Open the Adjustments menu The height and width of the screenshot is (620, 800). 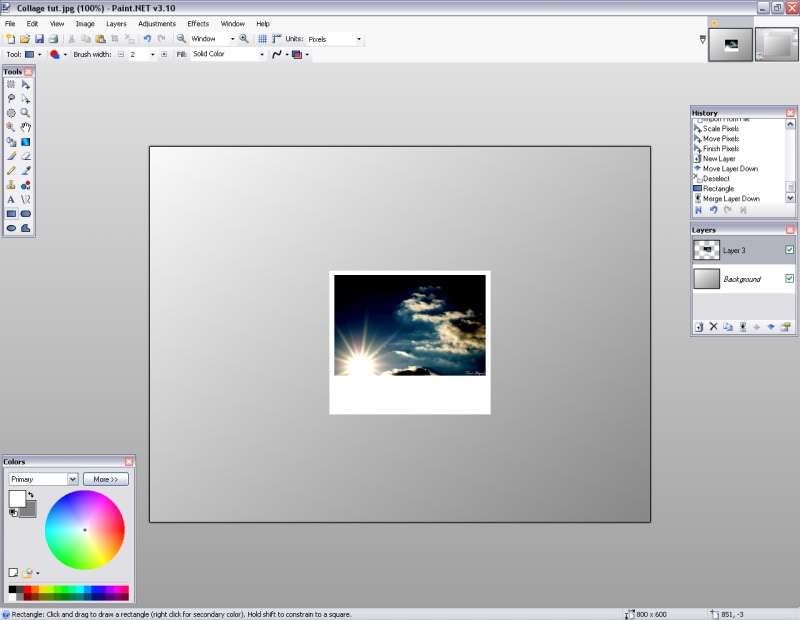(x=157, y=23)
